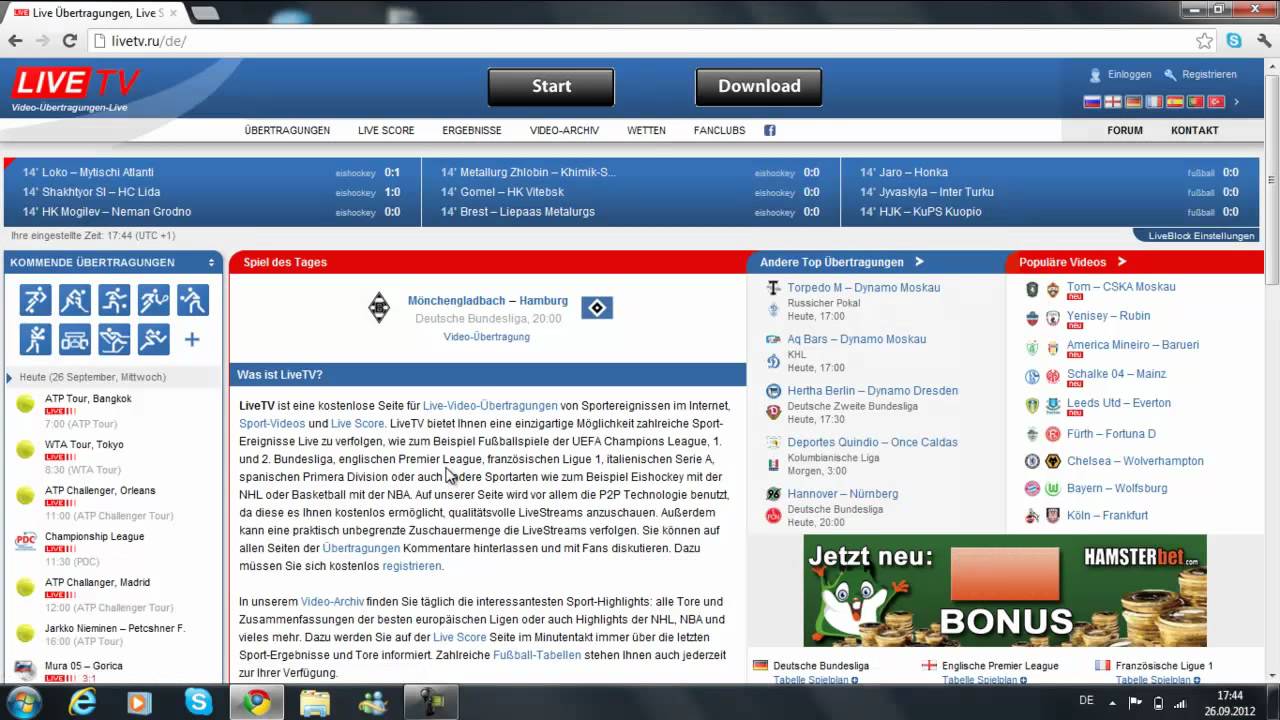Focus the address bar showing livetv.ru/de/

tap(640, 41)
